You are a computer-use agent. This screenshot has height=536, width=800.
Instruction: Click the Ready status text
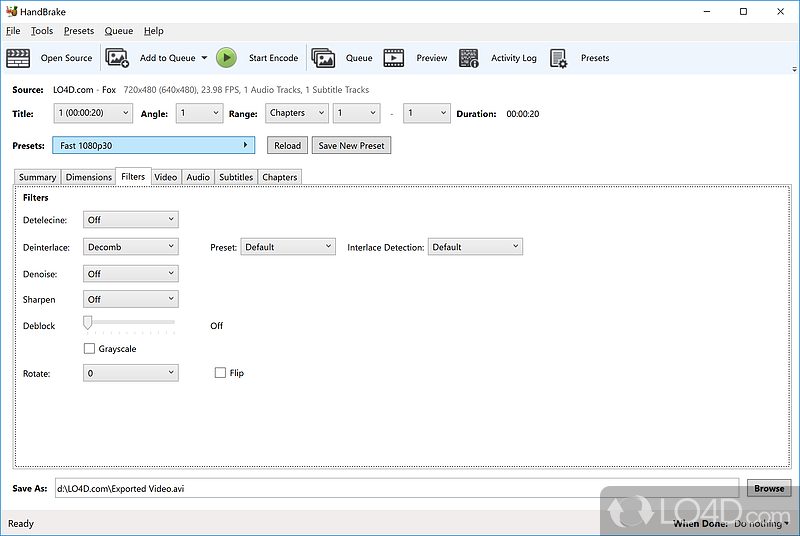pyautogui.click(x=21, y=524)
